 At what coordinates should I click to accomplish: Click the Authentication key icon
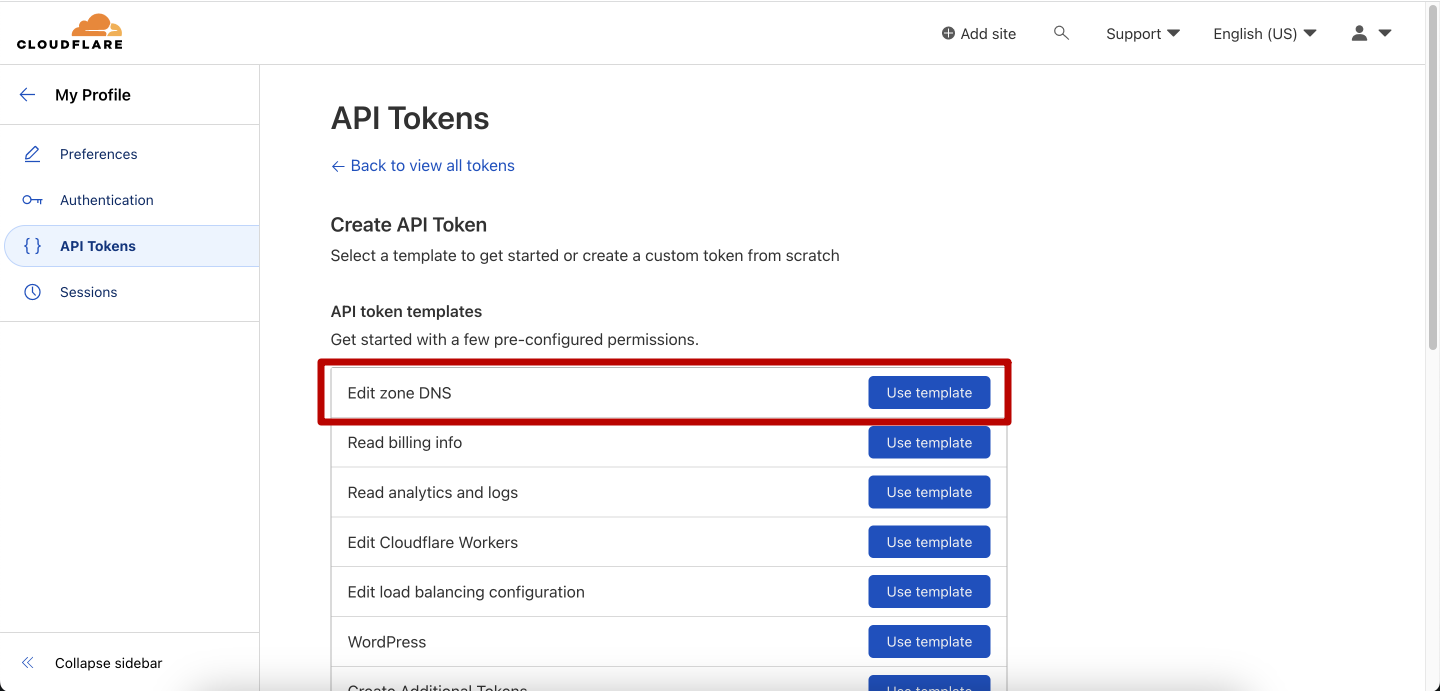(32, 200)
